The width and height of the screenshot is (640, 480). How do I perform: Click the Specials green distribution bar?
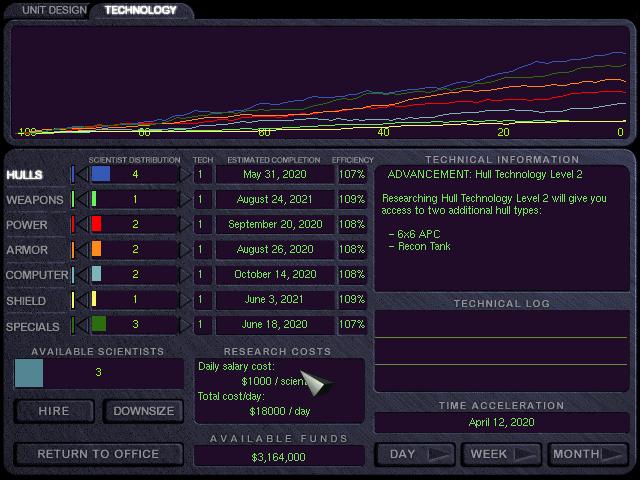99,324
